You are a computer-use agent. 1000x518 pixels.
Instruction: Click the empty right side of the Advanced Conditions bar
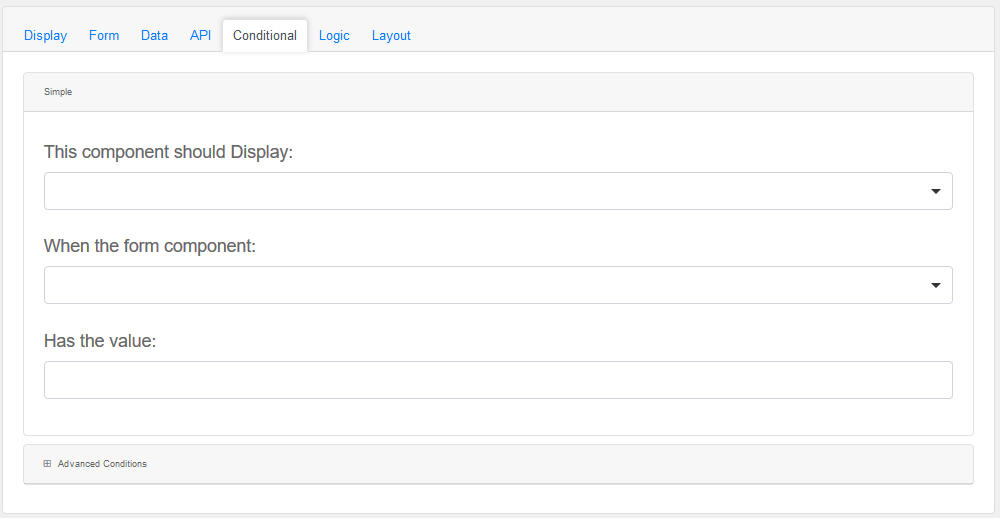(700, 464)
